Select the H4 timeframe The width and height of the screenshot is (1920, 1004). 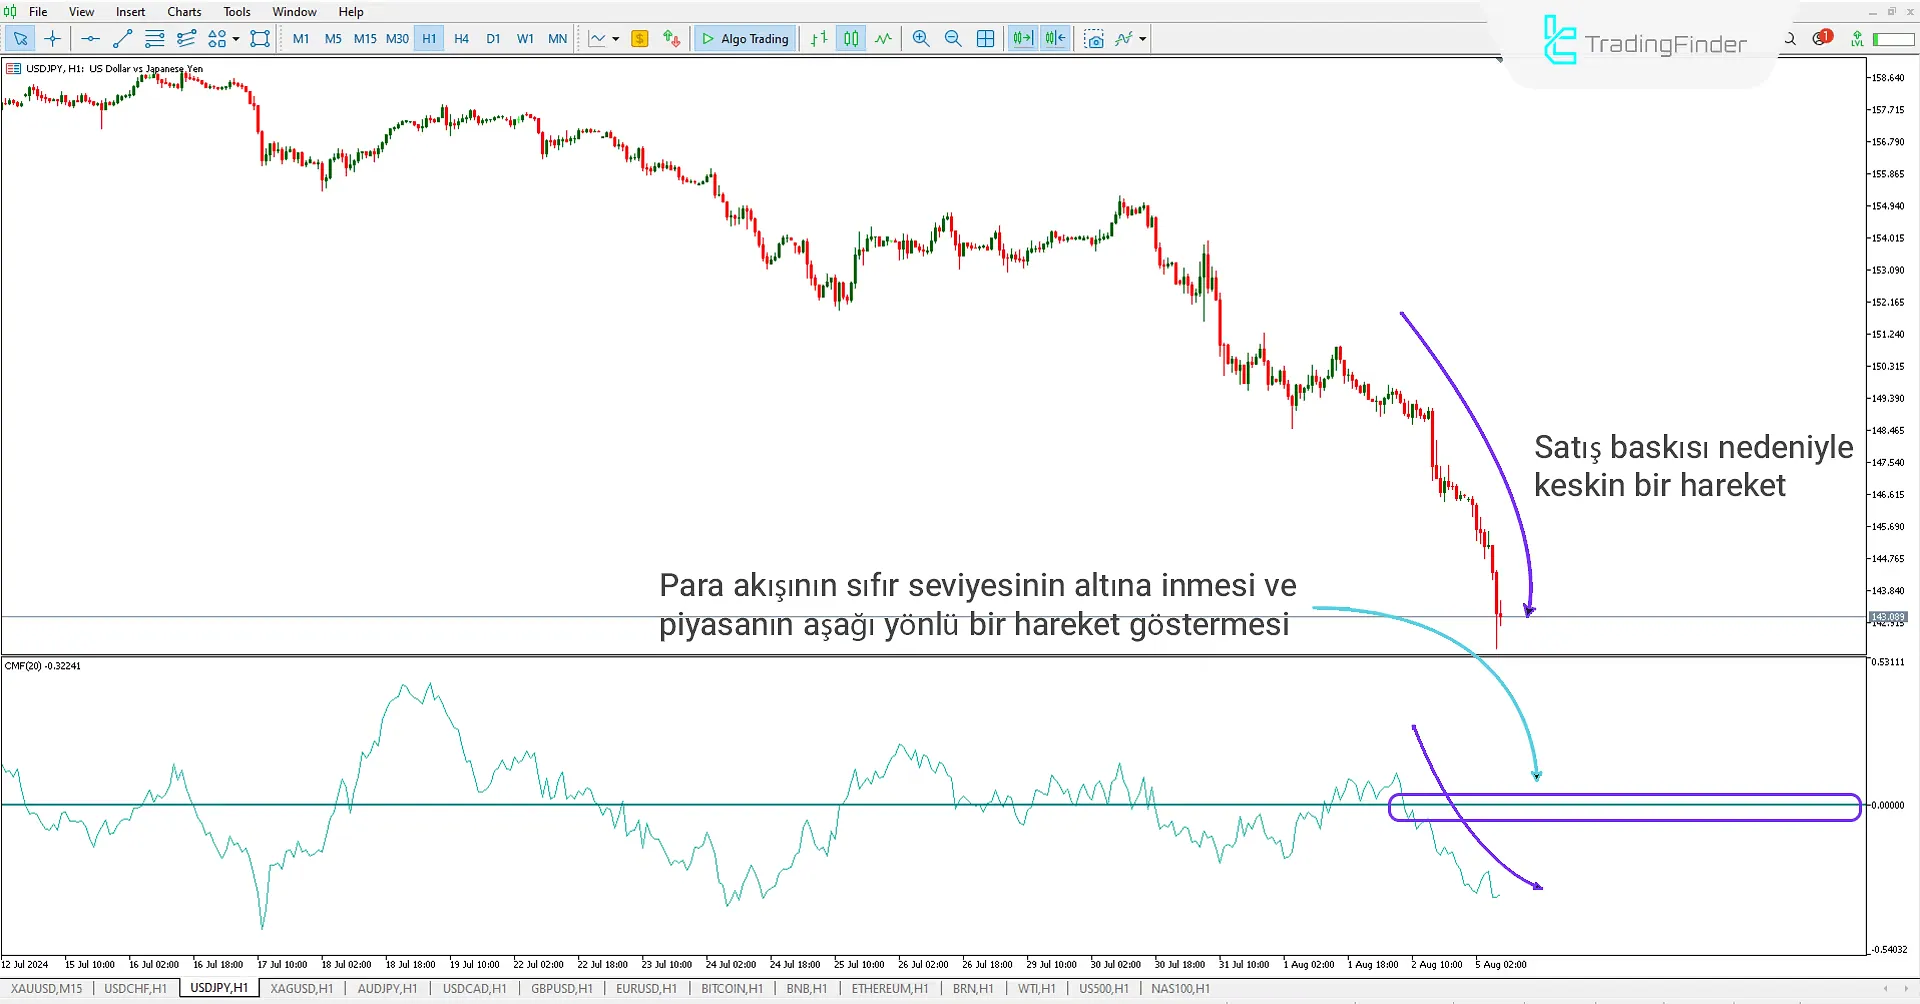click(x=461, y=39)
